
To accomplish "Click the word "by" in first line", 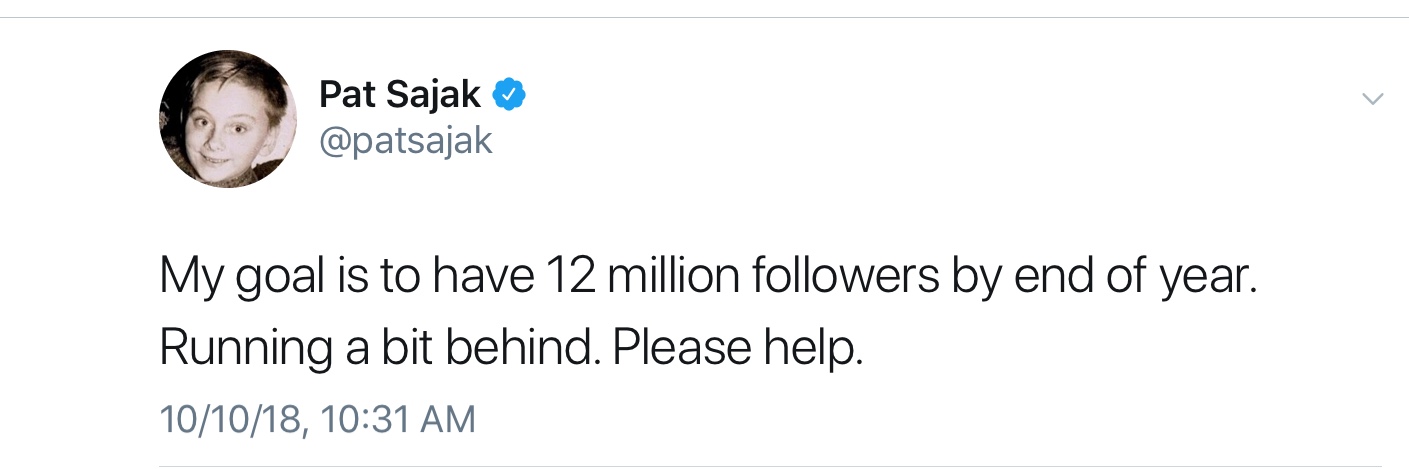I will pos(977,278).
